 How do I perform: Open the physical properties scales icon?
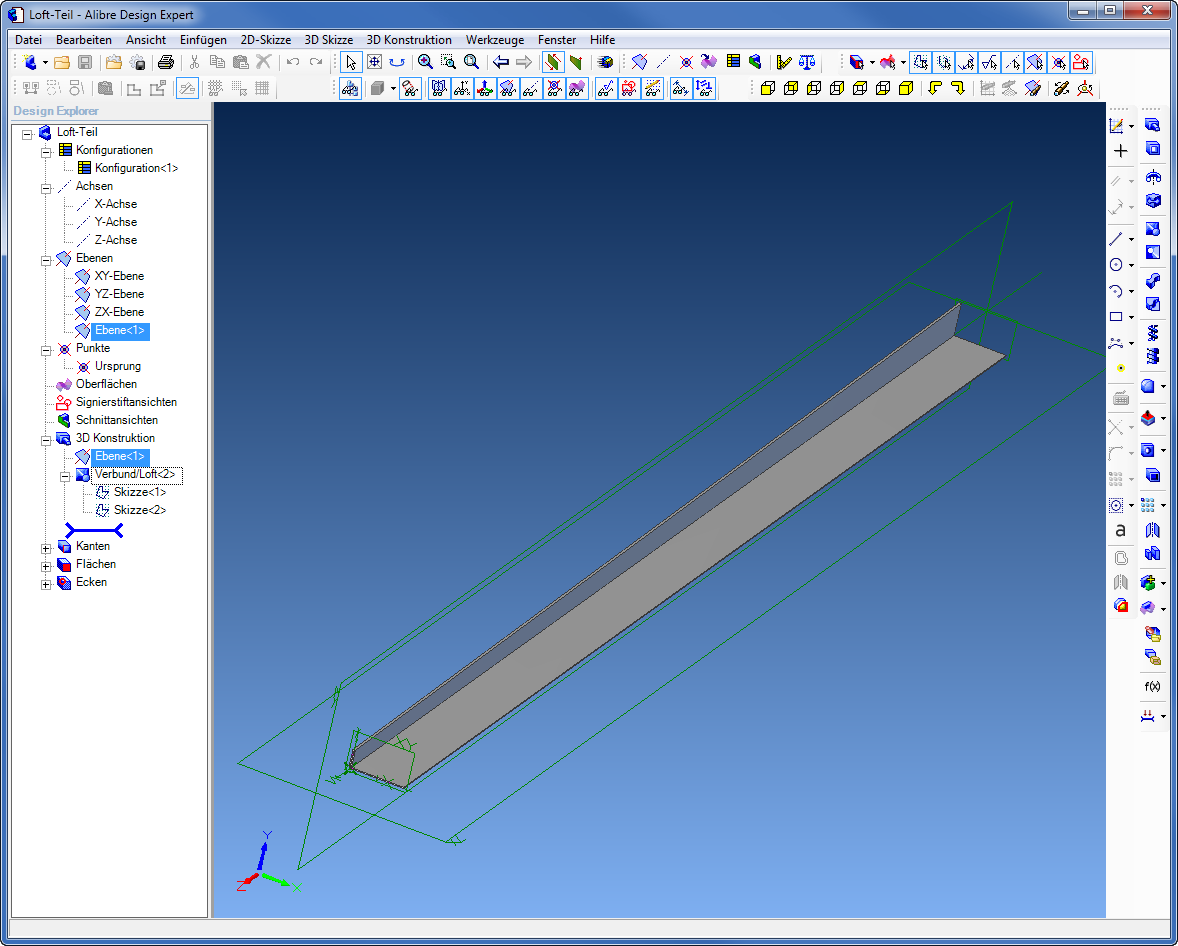[x=807, y=62]
